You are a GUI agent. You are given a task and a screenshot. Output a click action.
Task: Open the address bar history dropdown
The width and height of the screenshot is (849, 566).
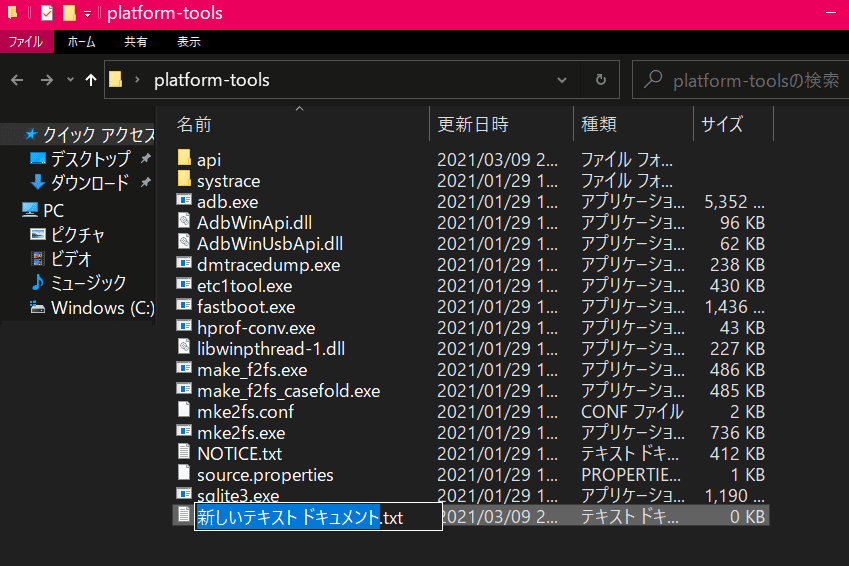coord(562,80)
